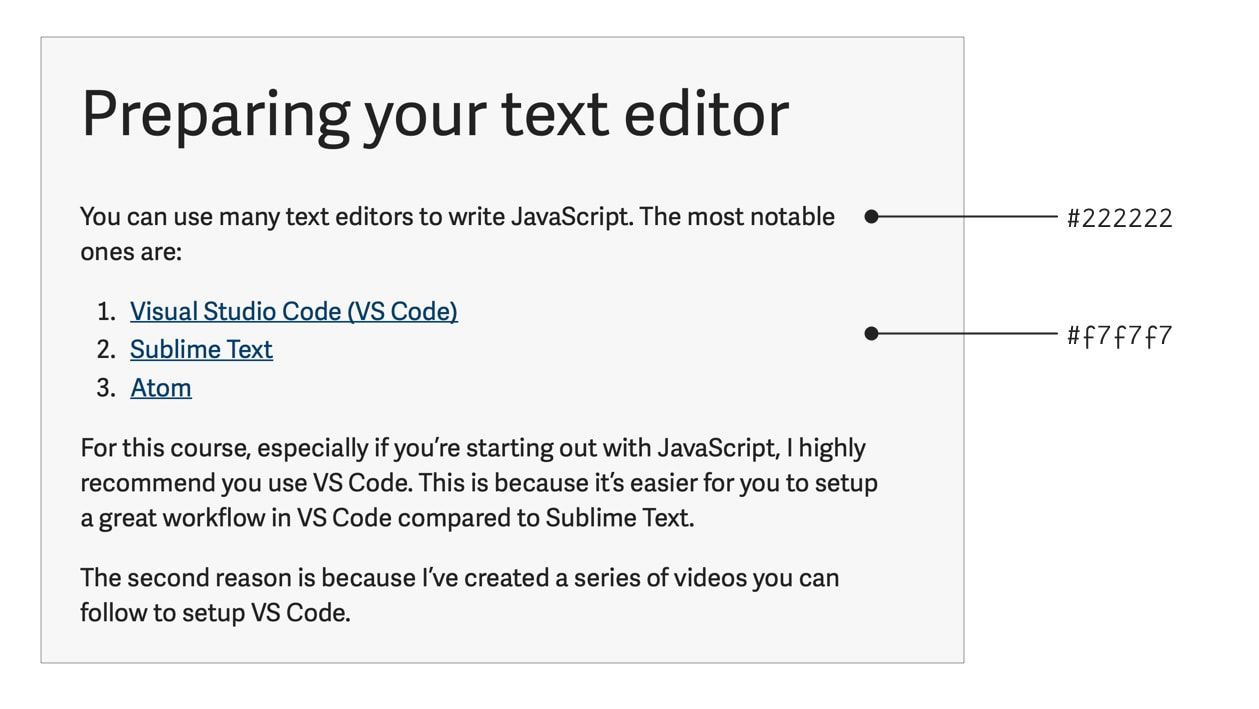Viewport: 1259px width, 709px height.
Task: Click the round dot pointing to #222222
Action: click(x=871, y=216)
